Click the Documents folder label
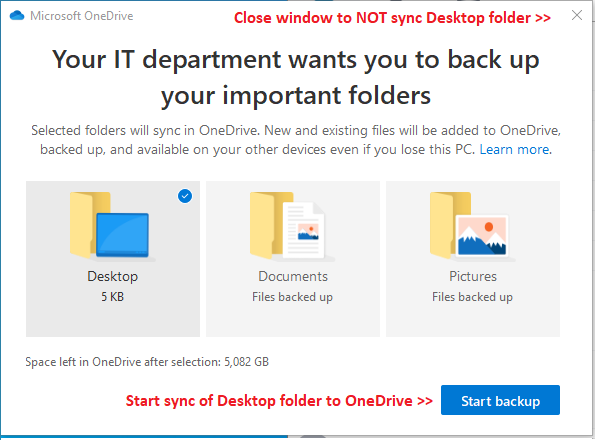Screen dimensions: 595x440 [293, 276]
